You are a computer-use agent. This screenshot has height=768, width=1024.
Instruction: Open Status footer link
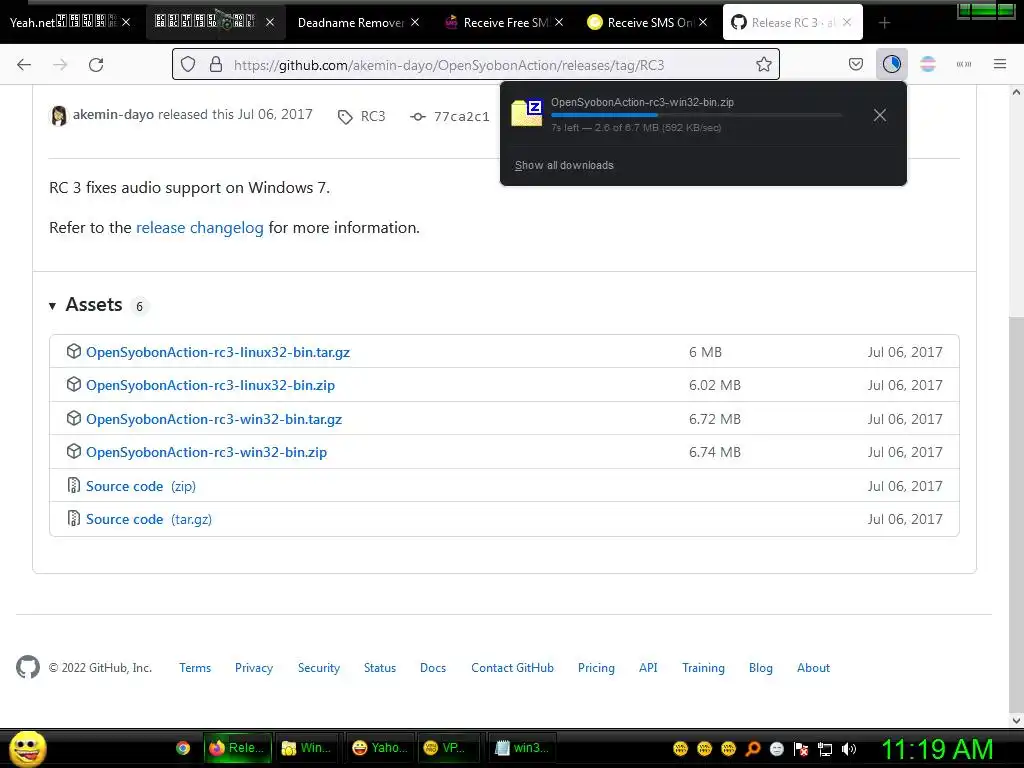click(379, 667)
